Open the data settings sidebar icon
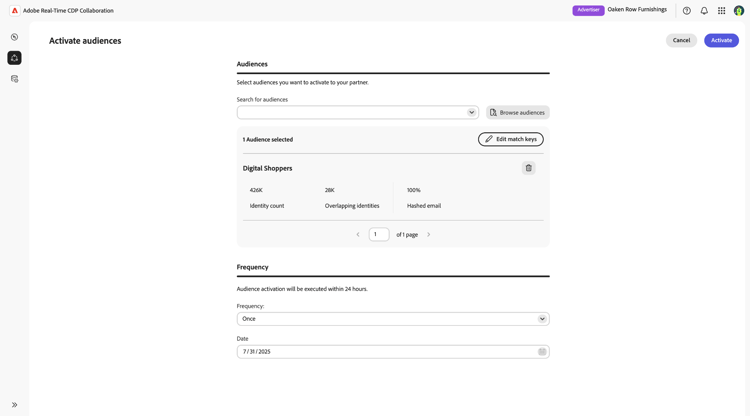This screenshot has height=416, width=750. tap(14, 79)
